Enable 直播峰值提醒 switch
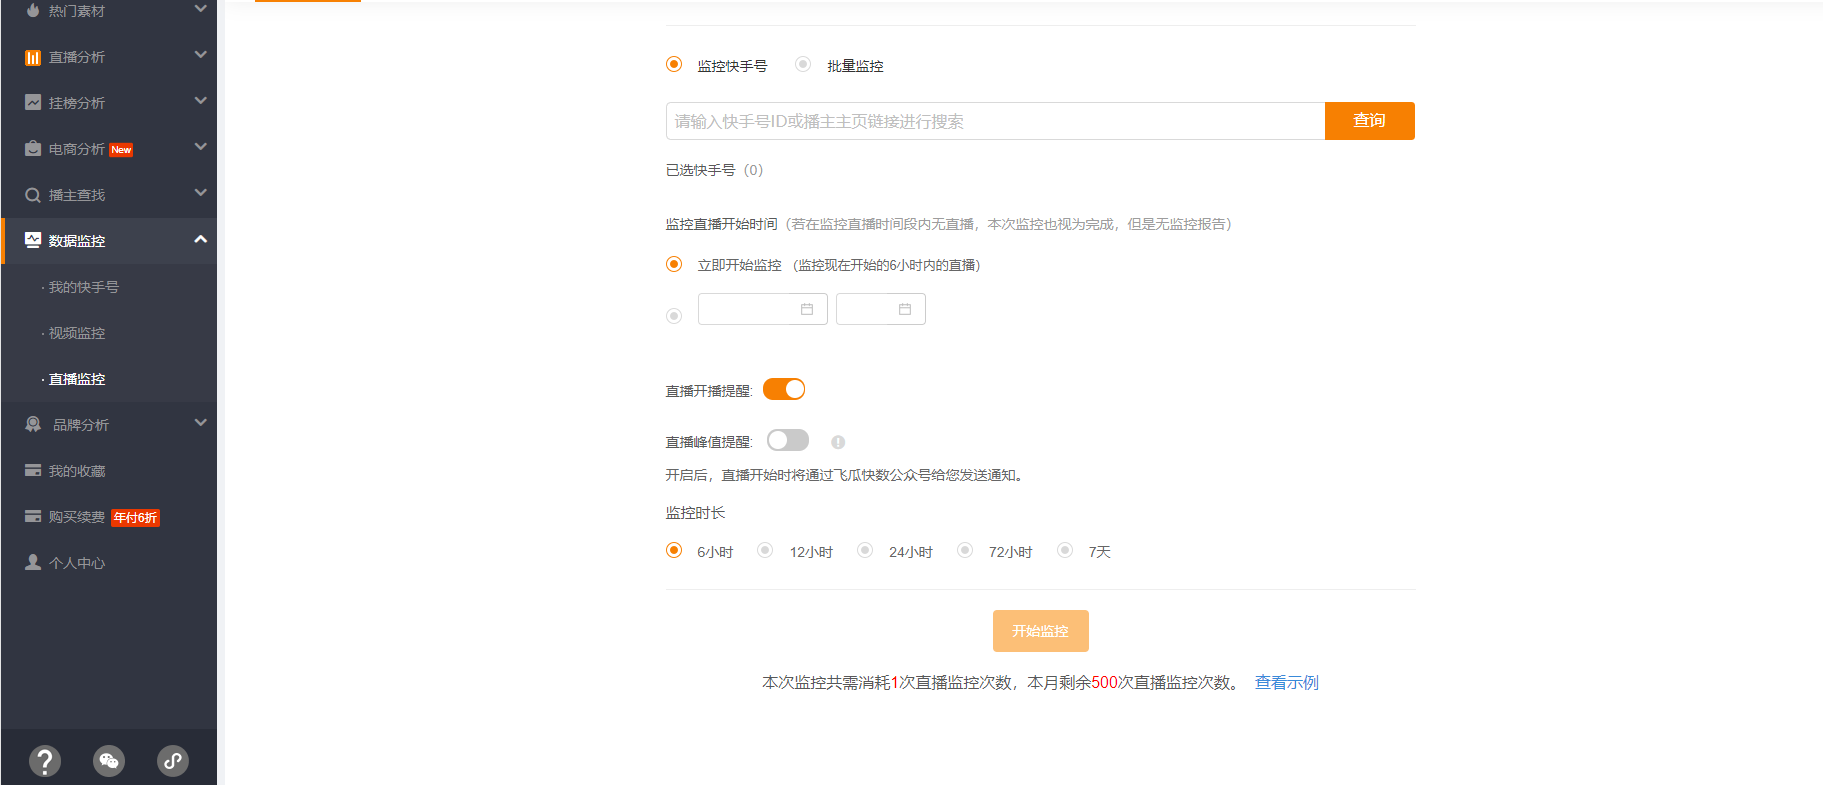Viewport: 1823px width, 785px height. click(788, 440)
